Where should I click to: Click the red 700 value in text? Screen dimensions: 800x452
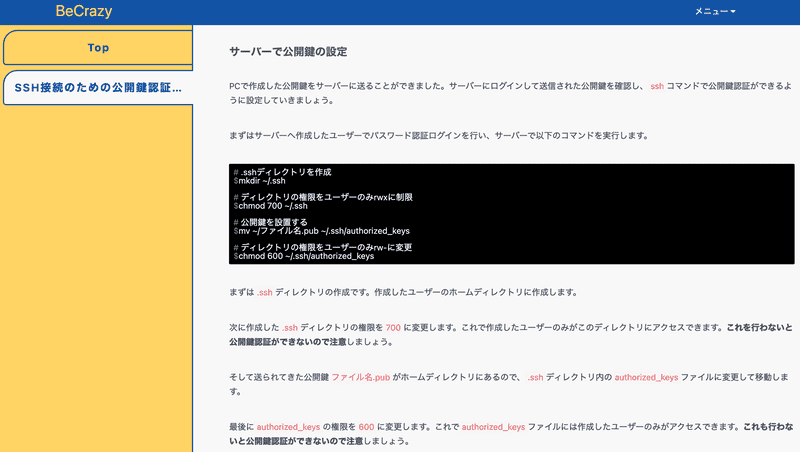(393, 328)
